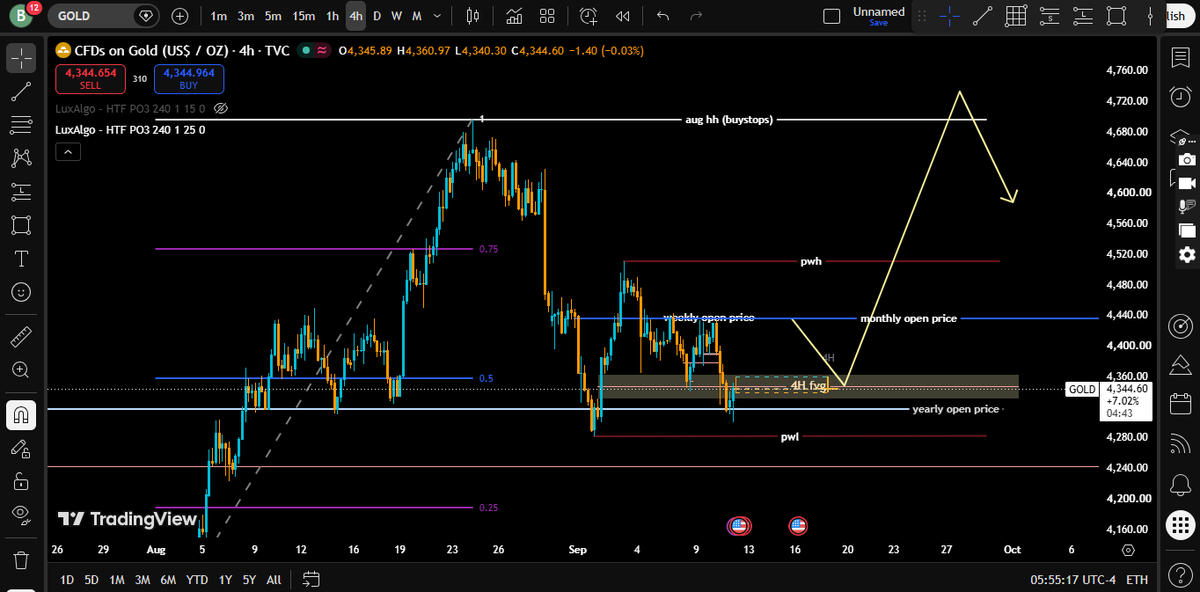Switch to the 1h timeframe

(x=333, y=16)
